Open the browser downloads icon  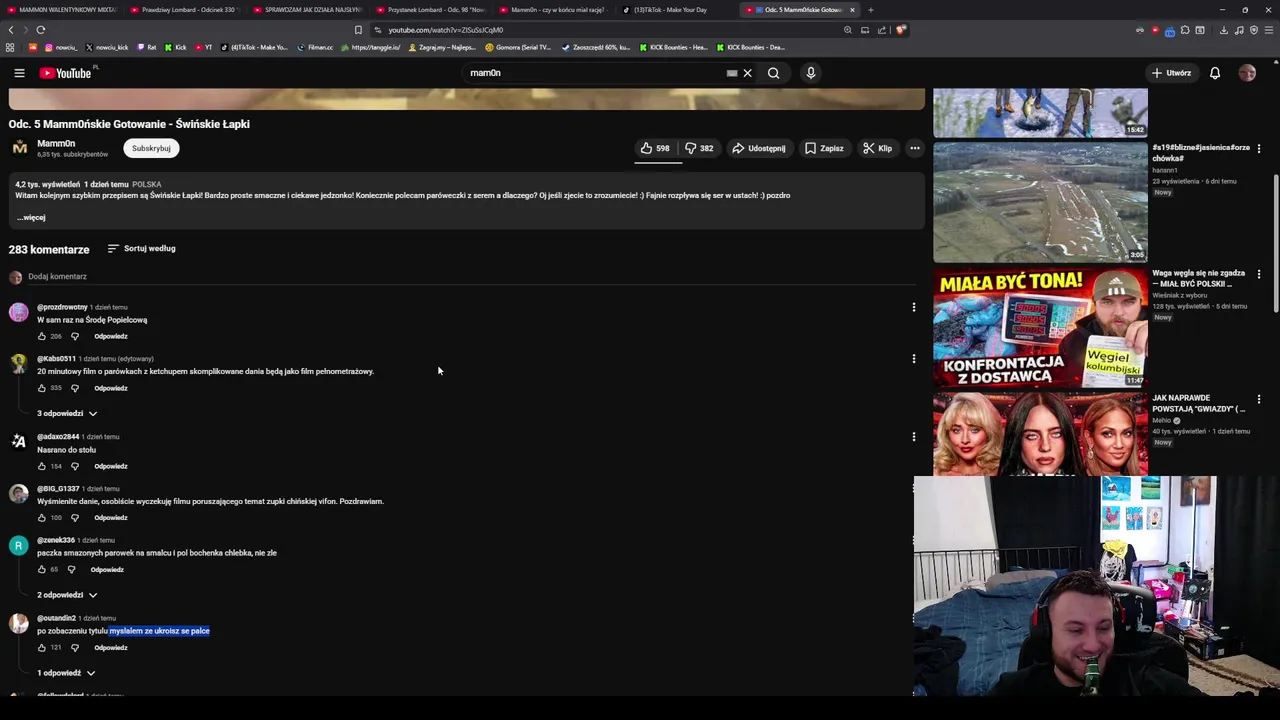(x=1223, y=30)
